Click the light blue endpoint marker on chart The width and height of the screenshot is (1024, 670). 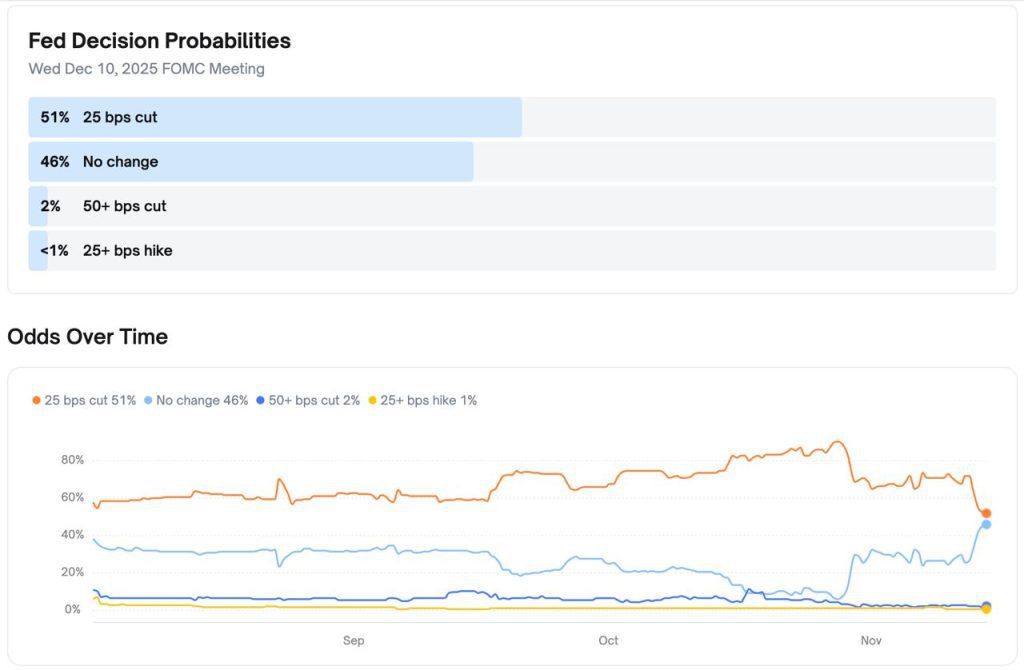pyautogui.click(x=986, y=524)
